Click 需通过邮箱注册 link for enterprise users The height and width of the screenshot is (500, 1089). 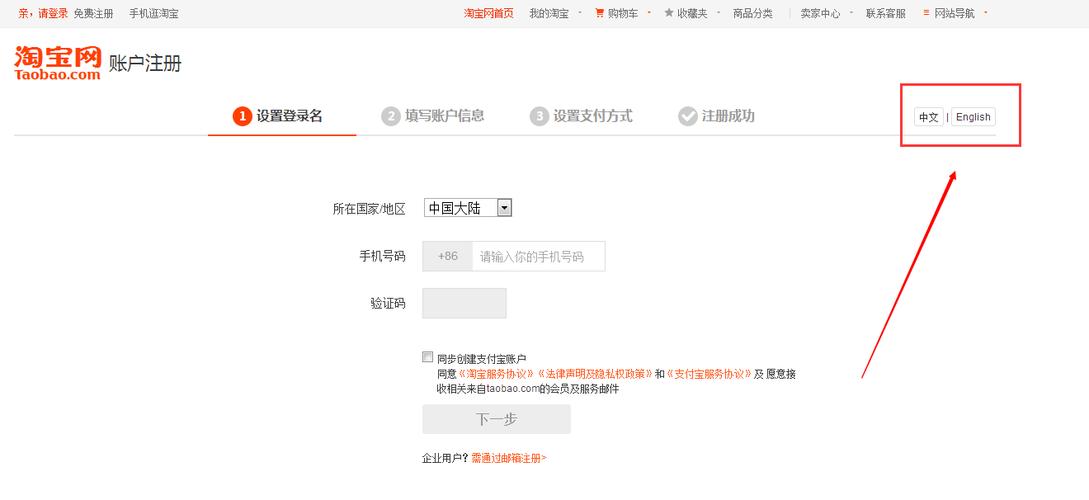[x=509, y=458]
